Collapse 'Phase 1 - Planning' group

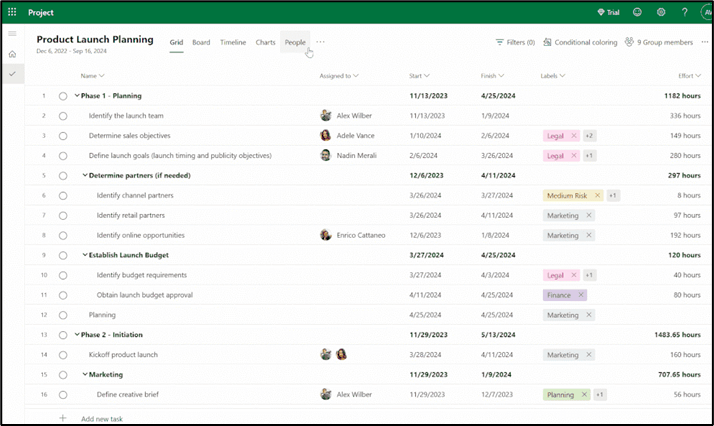pos(77,96)
